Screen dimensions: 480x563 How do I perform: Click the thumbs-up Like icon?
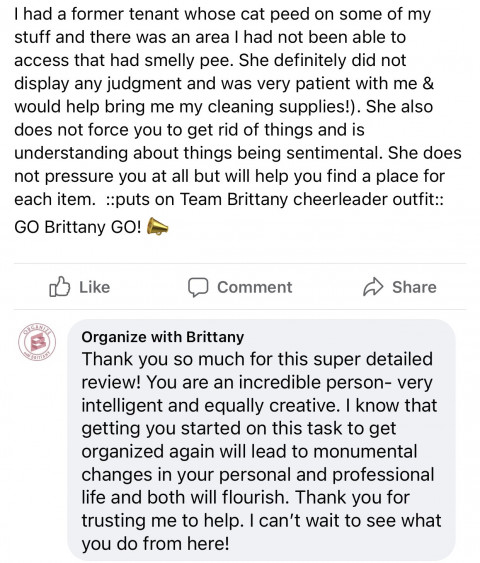click(59, 287)
